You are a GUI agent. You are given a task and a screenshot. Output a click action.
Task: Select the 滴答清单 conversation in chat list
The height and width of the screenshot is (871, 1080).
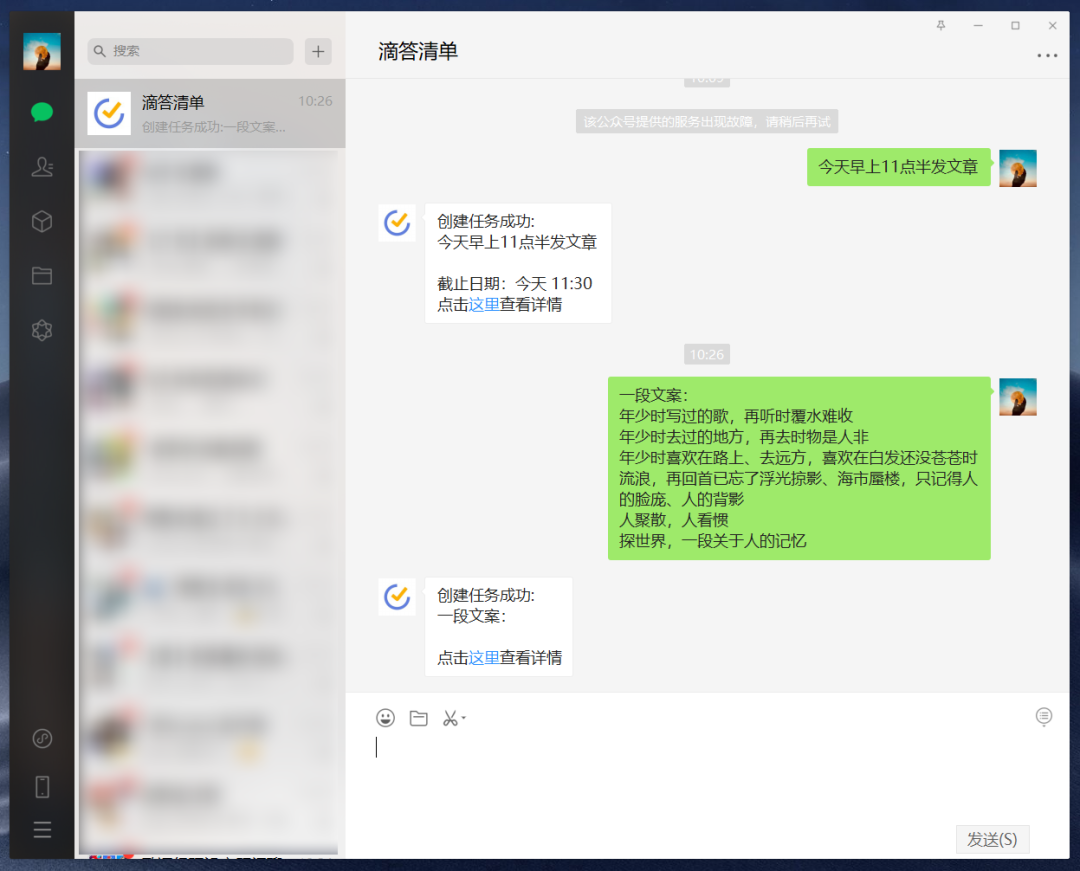click(210, 113)
